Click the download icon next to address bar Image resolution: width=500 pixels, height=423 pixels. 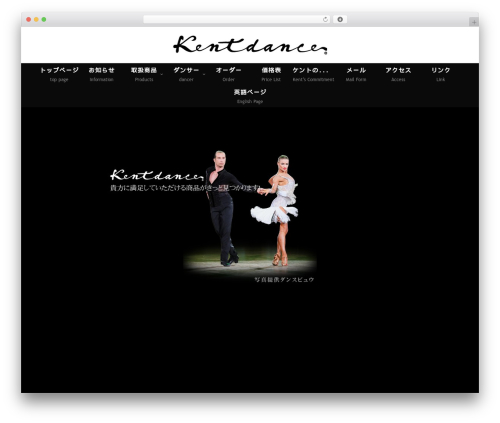pos(340,20)
